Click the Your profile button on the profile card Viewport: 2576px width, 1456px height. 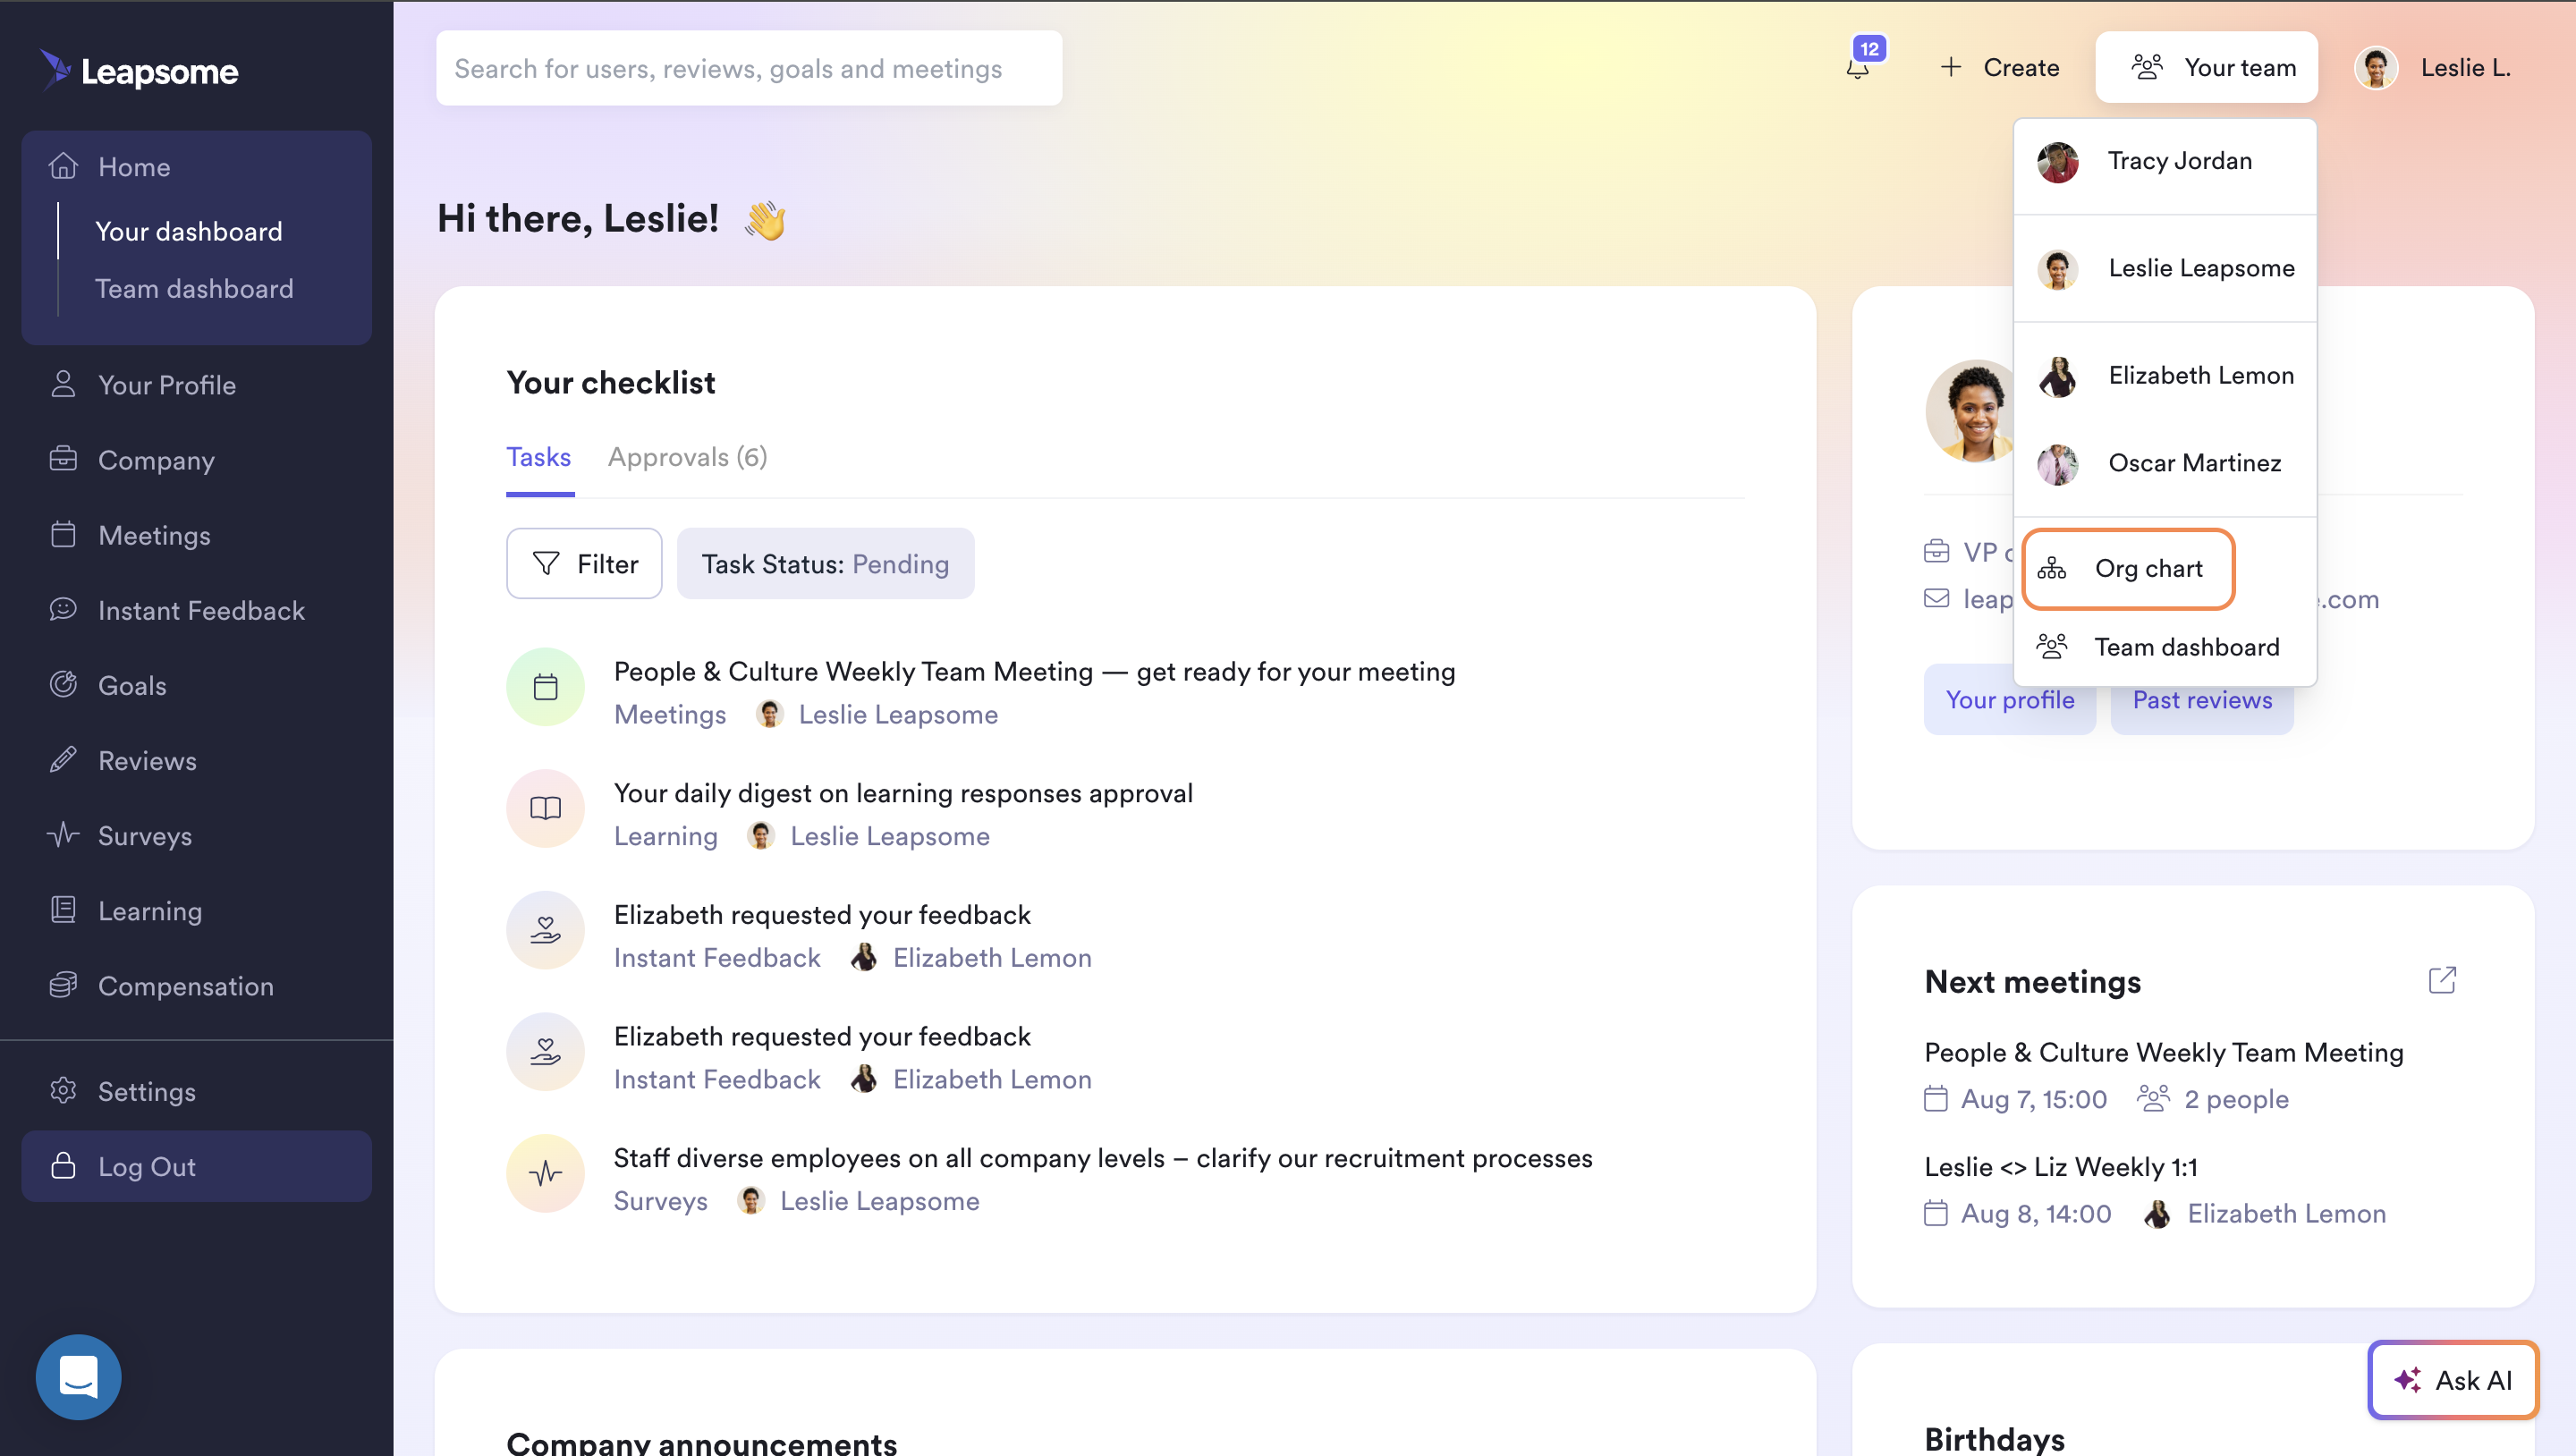point(2009,699)
